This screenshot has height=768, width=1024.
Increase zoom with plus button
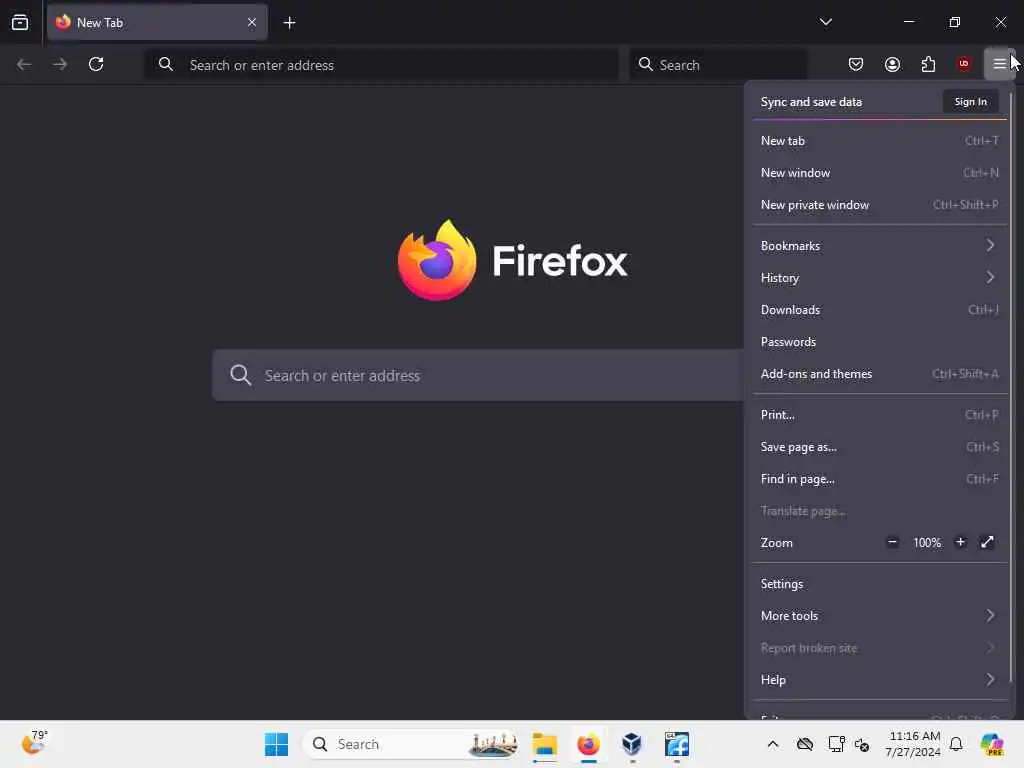(960, 542)
